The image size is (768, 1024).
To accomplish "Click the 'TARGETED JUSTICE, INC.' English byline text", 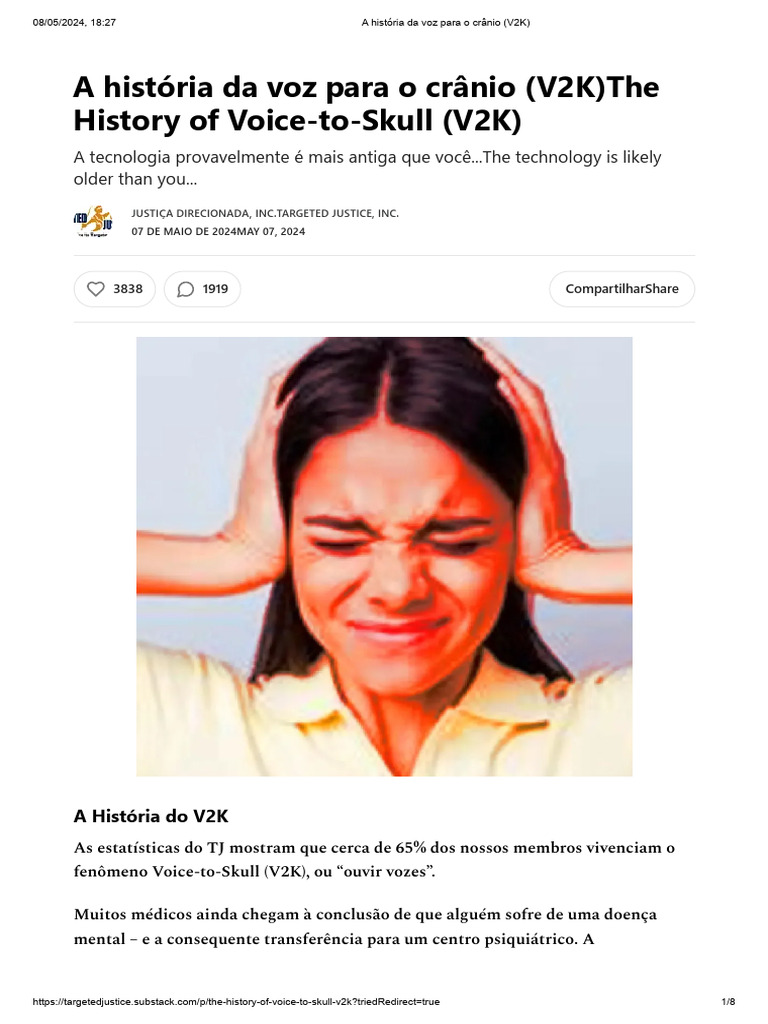I will coord(338,214).
